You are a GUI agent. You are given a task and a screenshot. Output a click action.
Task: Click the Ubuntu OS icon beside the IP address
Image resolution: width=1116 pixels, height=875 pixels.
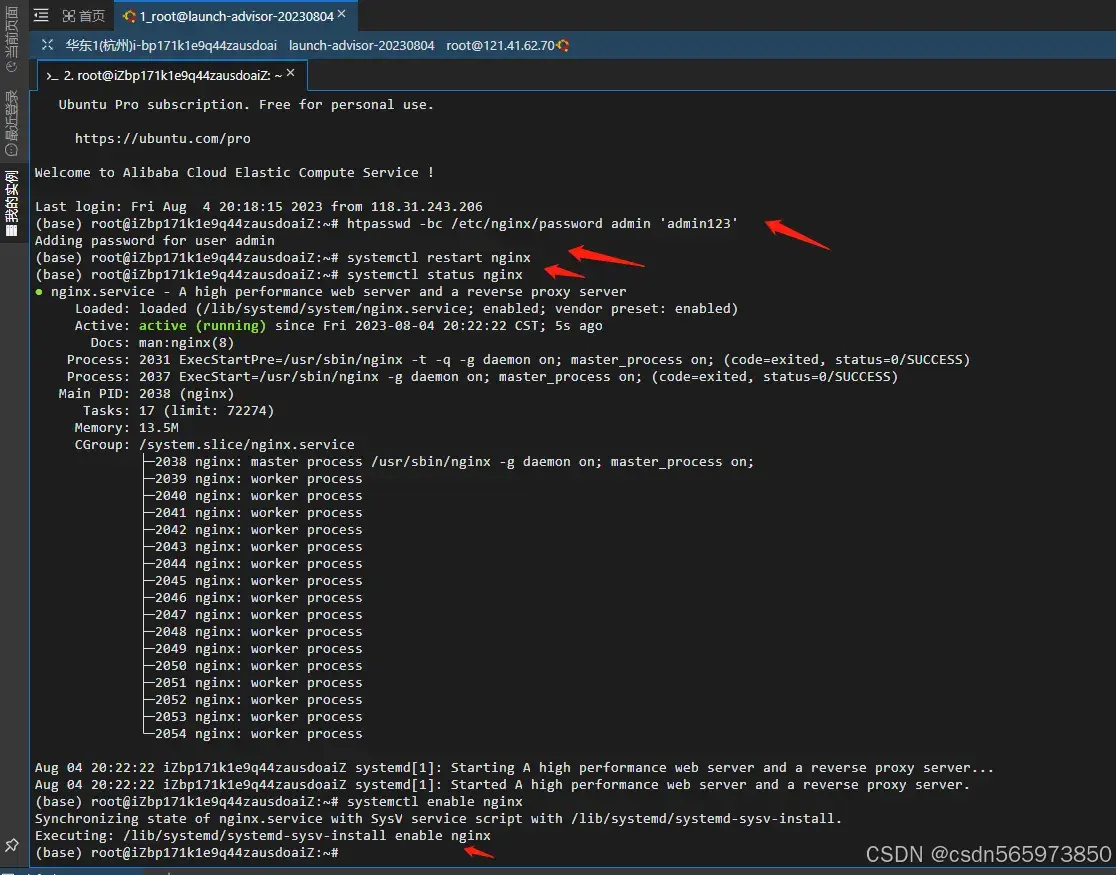(x=563, y=45)
